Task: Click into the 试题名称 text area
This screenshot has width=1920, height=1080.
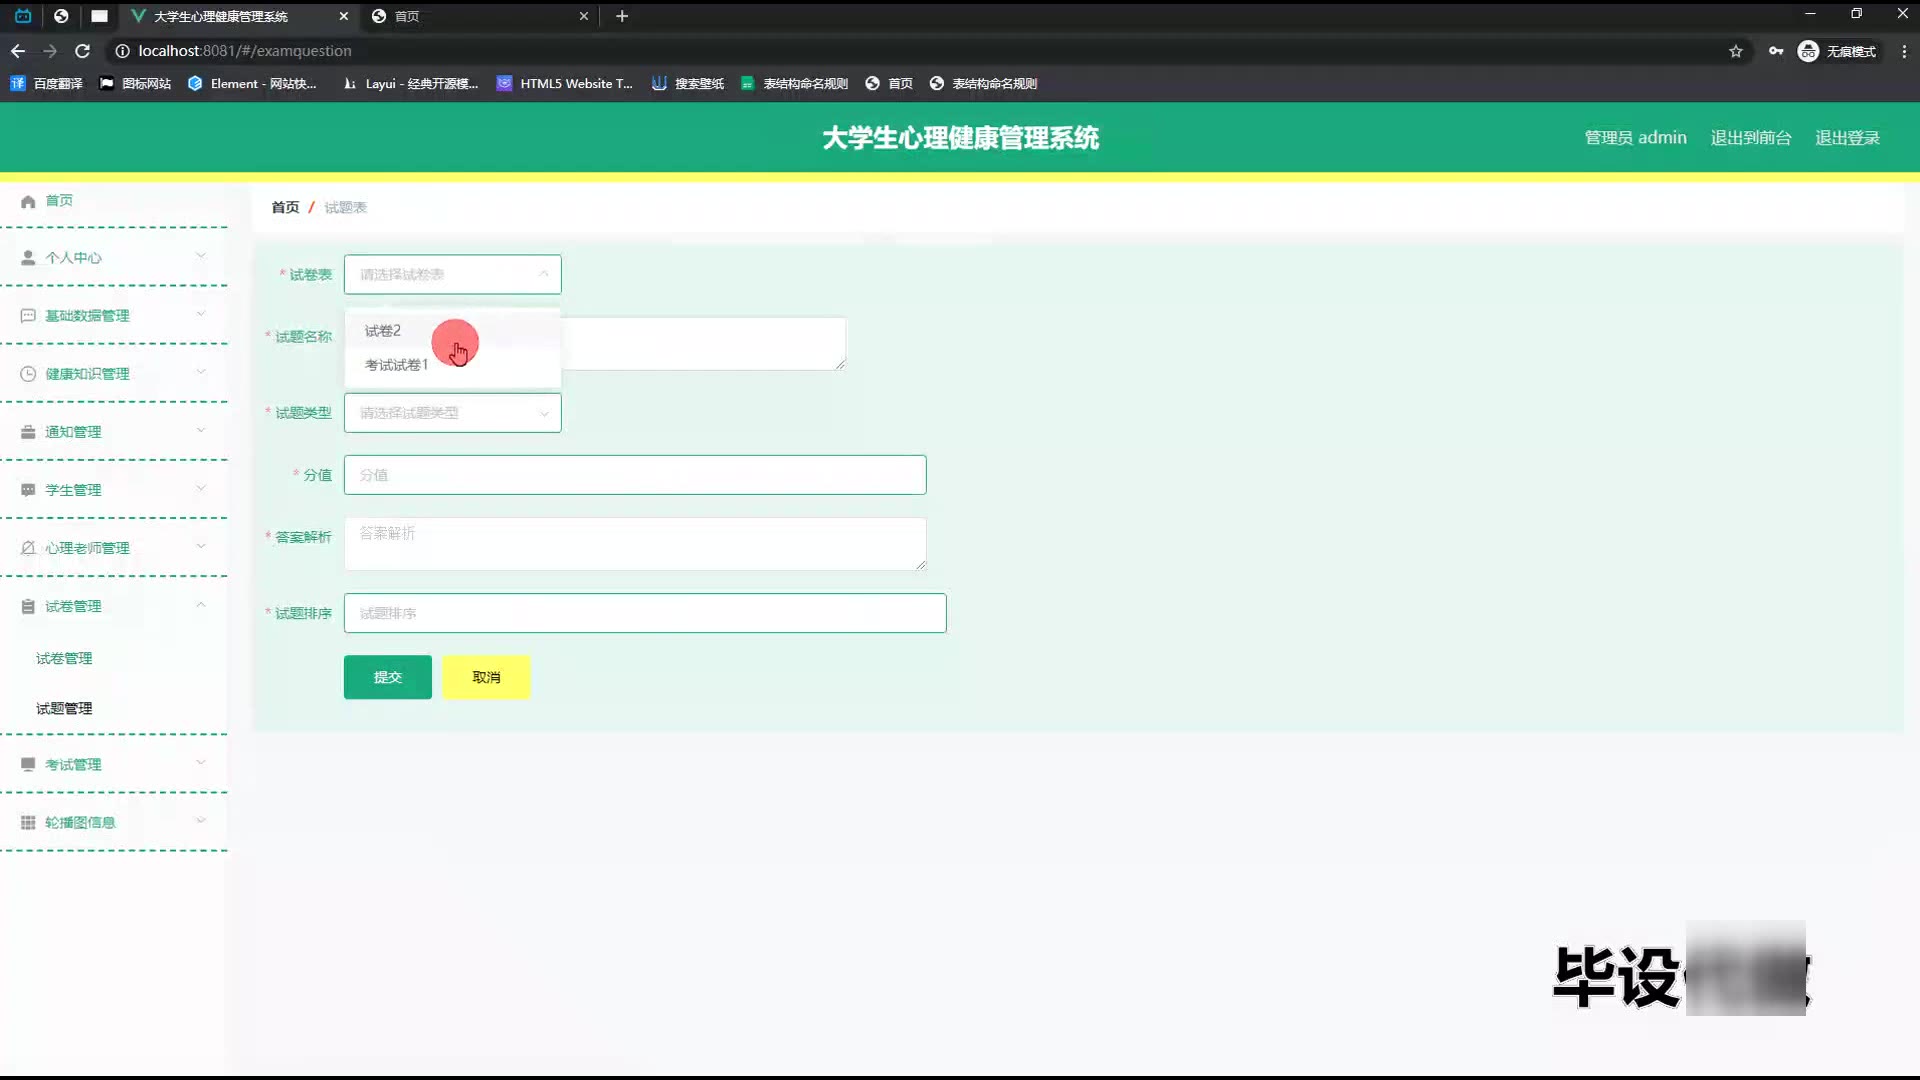Action: pos(702,343)
